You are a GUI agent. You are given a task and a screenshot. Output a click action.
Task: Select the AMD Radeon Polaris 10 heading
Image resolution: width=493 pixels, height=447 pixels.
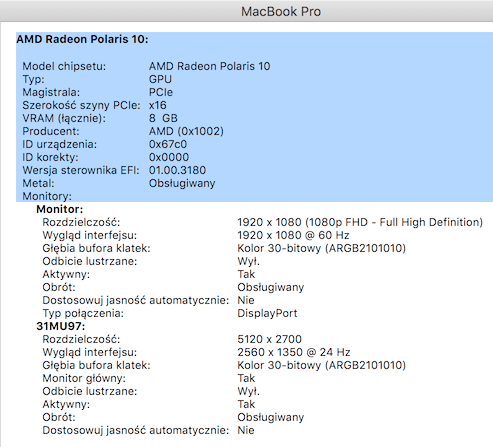[x=82, y=39]
